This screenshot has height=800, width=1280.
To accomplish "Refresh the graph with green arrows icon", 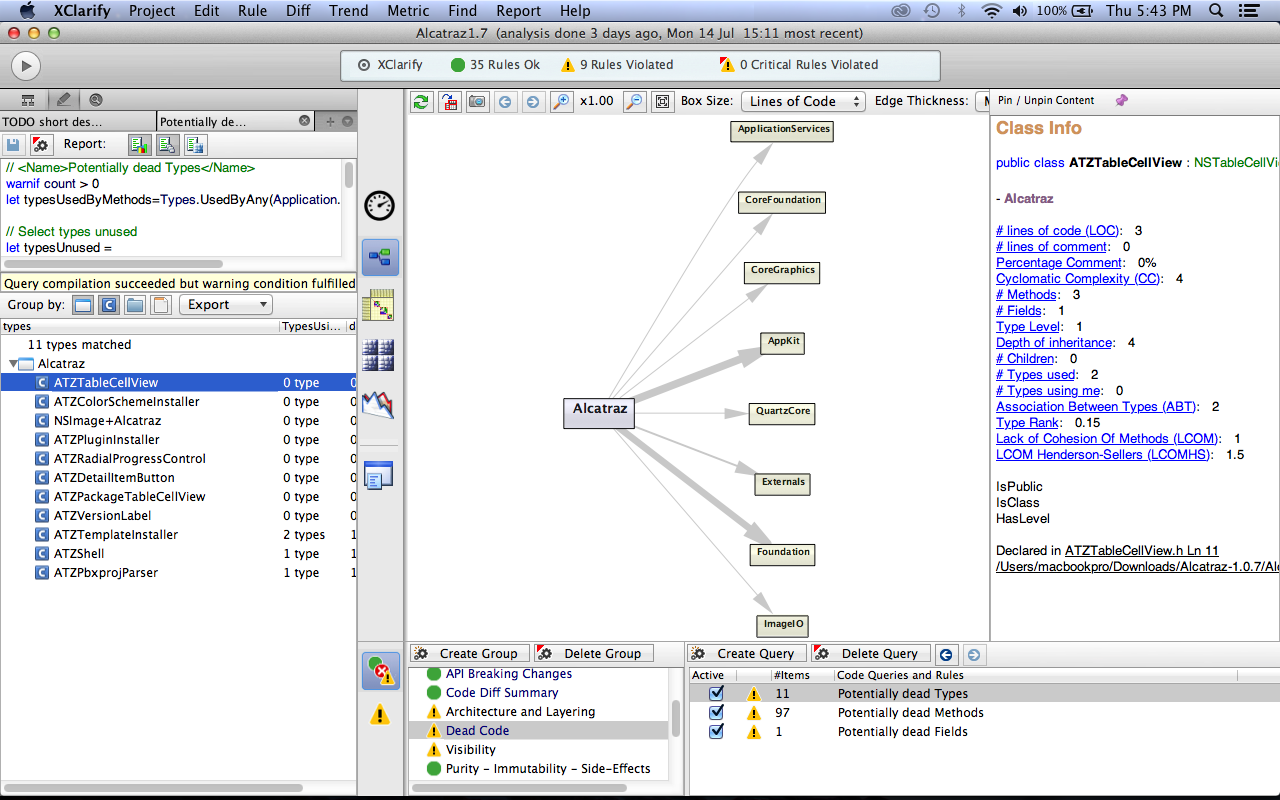I will [x=422, y=101].
